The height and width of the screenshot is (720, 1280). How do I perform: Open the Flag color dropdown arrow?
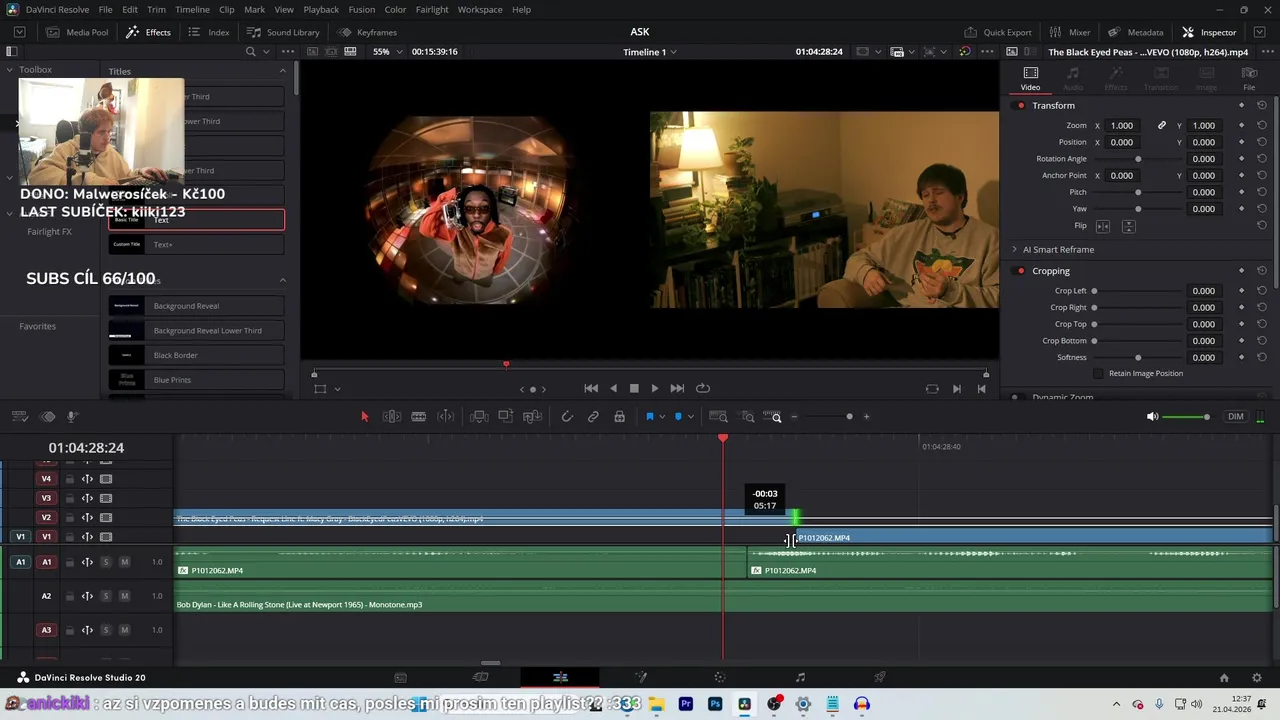(661, 417)
